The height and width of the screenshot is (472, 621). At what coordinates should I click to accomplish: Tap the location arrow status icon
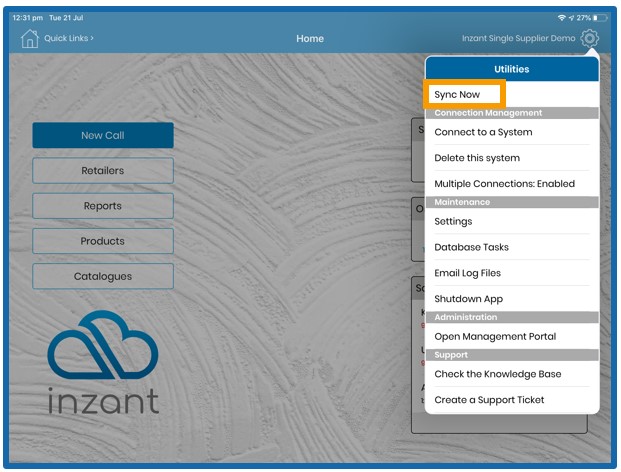coord(571,18)
